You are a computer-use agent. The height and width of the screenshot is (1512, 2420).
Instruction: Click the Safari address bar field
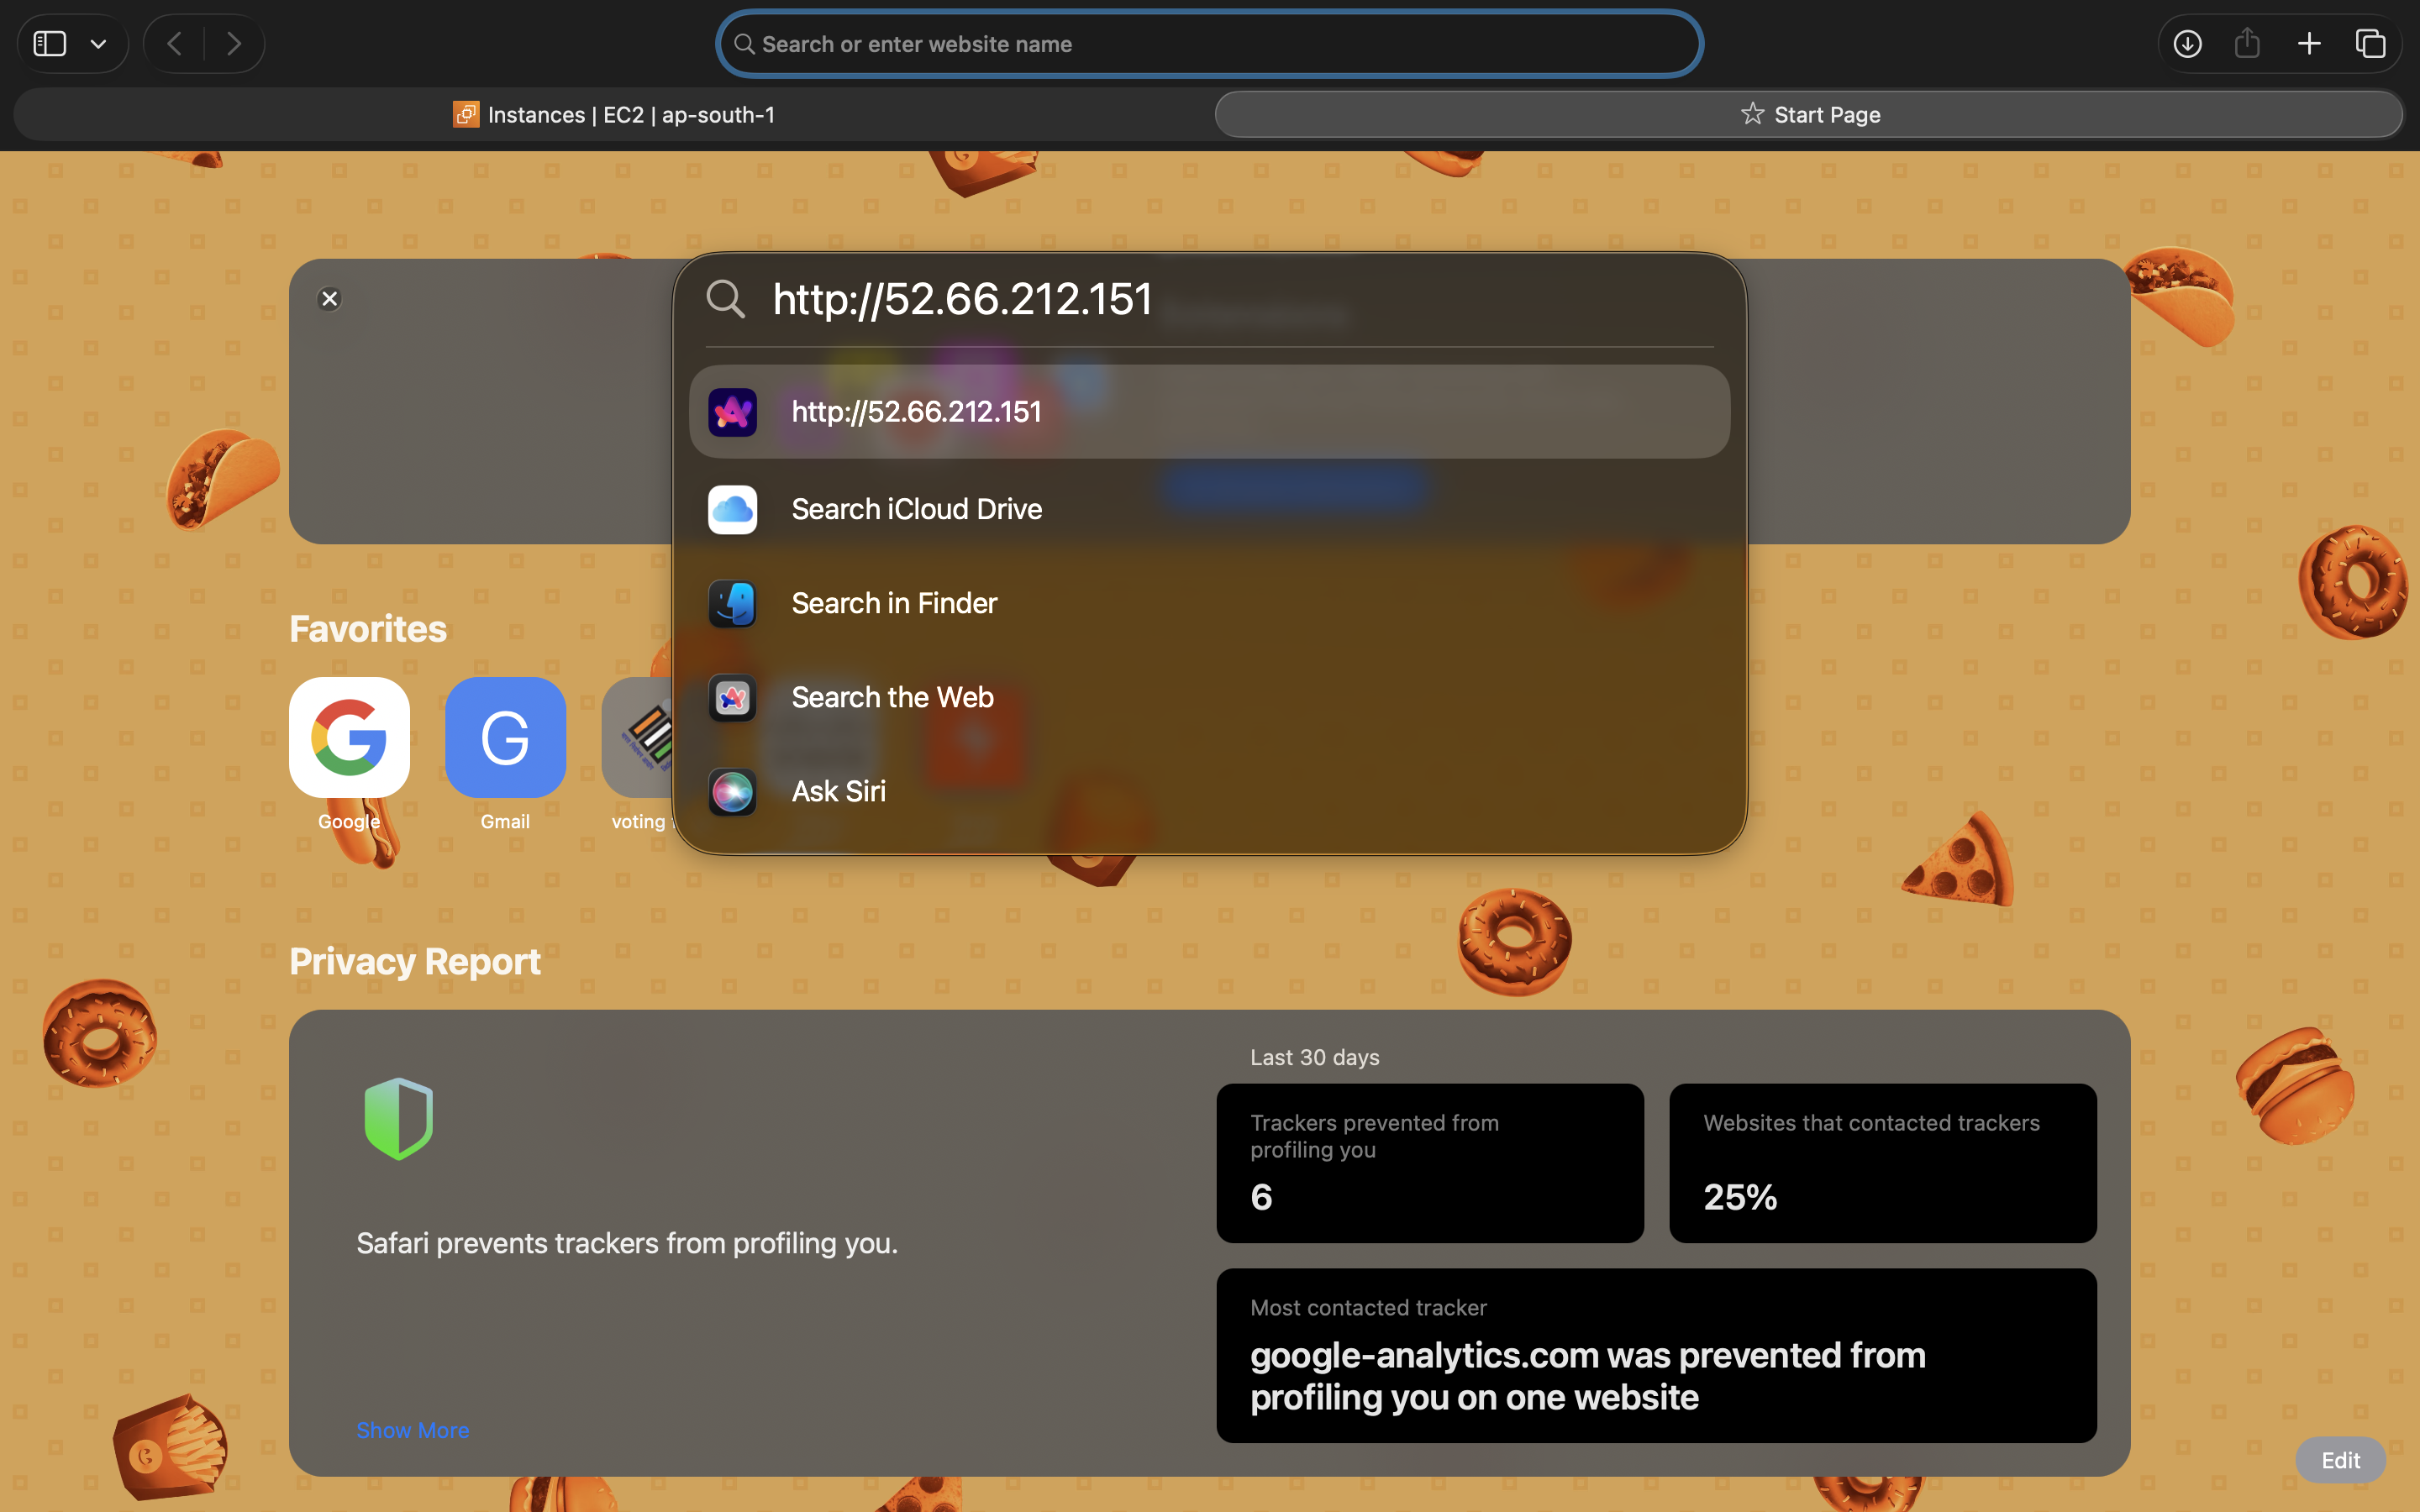click(x=1209, y=44)
